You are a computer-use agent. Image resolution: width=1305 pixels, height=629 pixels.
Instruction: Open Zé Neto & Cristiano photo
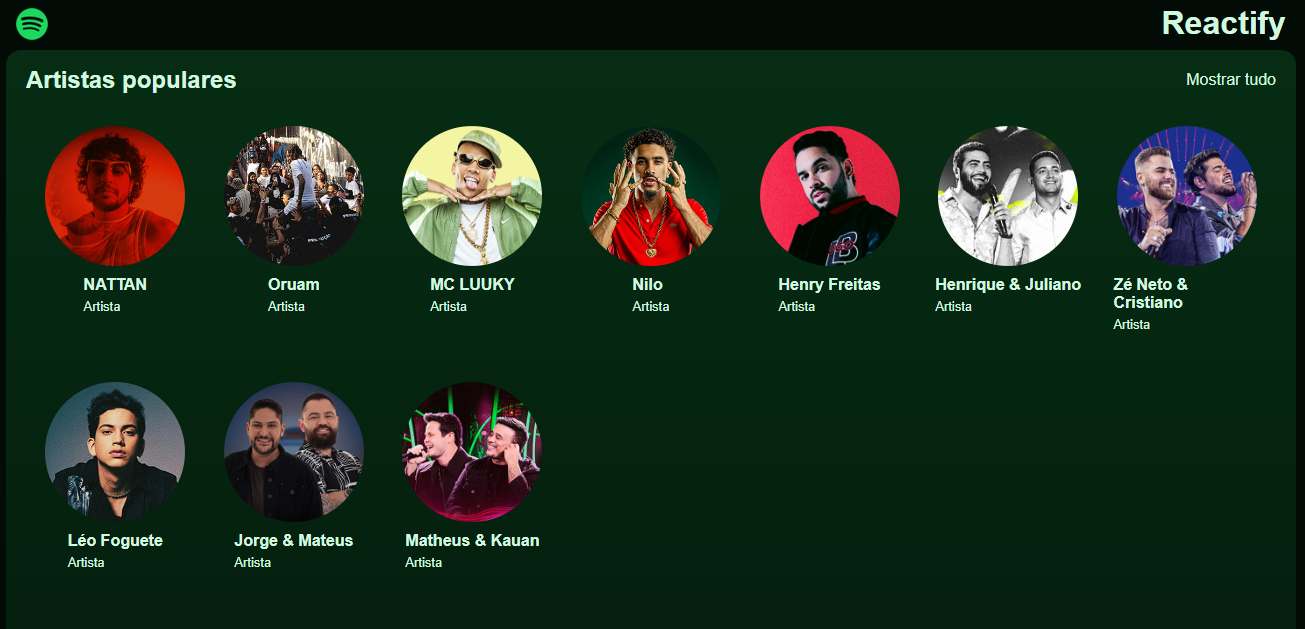point(1187,196)
